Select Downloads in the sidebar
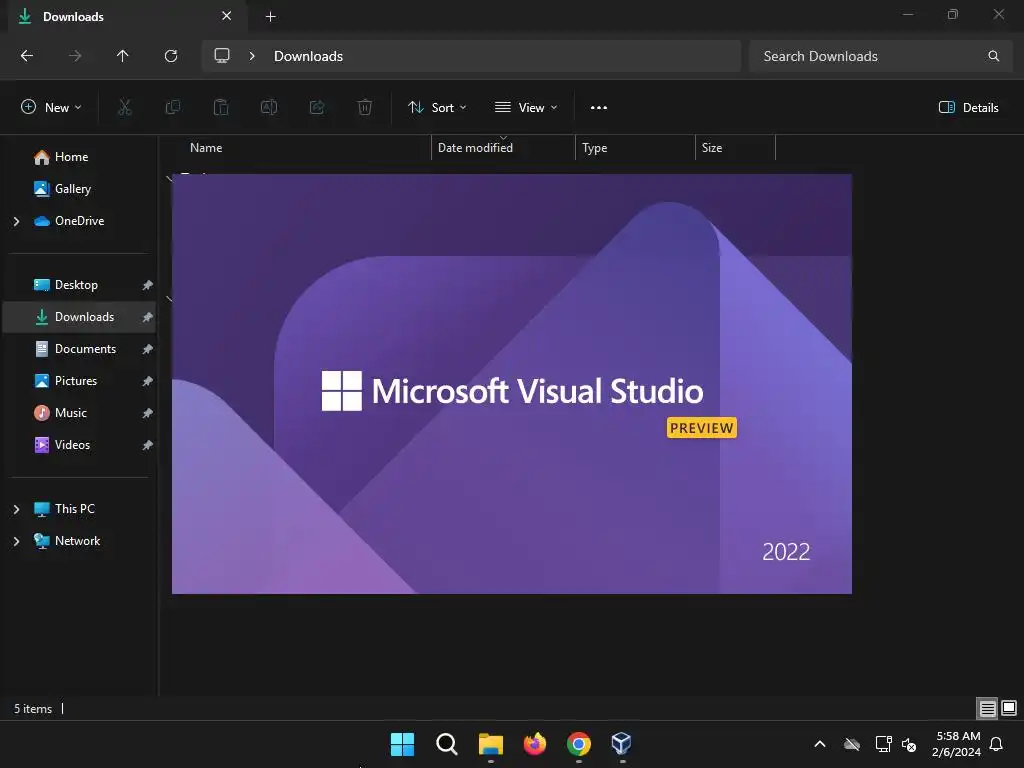This screenshot has height=768, width=1024. coord(80,317)
